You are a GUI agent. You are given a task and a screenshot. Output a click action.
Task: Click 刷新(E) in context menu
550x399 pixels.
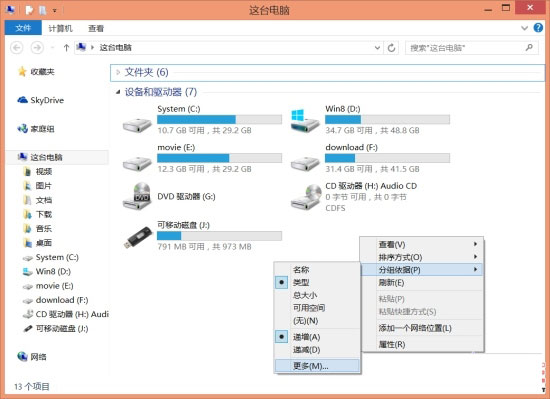tap(423, 282)
